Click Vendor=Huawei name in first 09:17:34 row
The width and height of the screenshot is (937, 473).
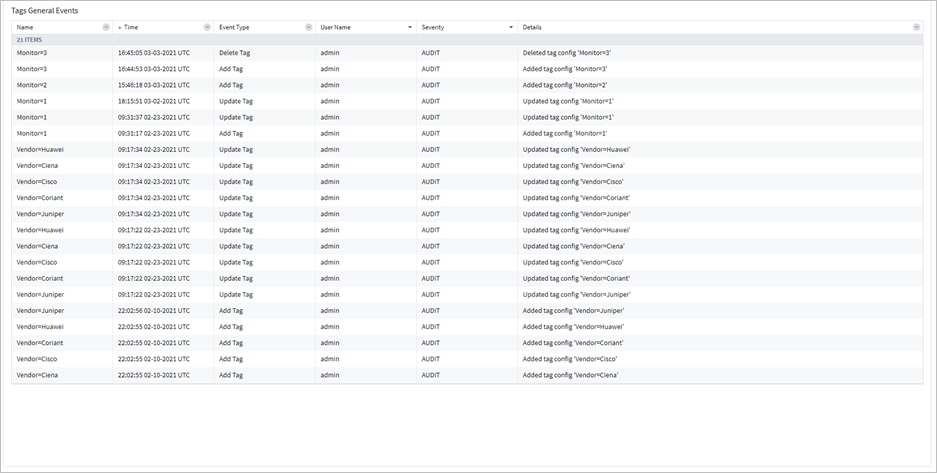pos(40,149)
